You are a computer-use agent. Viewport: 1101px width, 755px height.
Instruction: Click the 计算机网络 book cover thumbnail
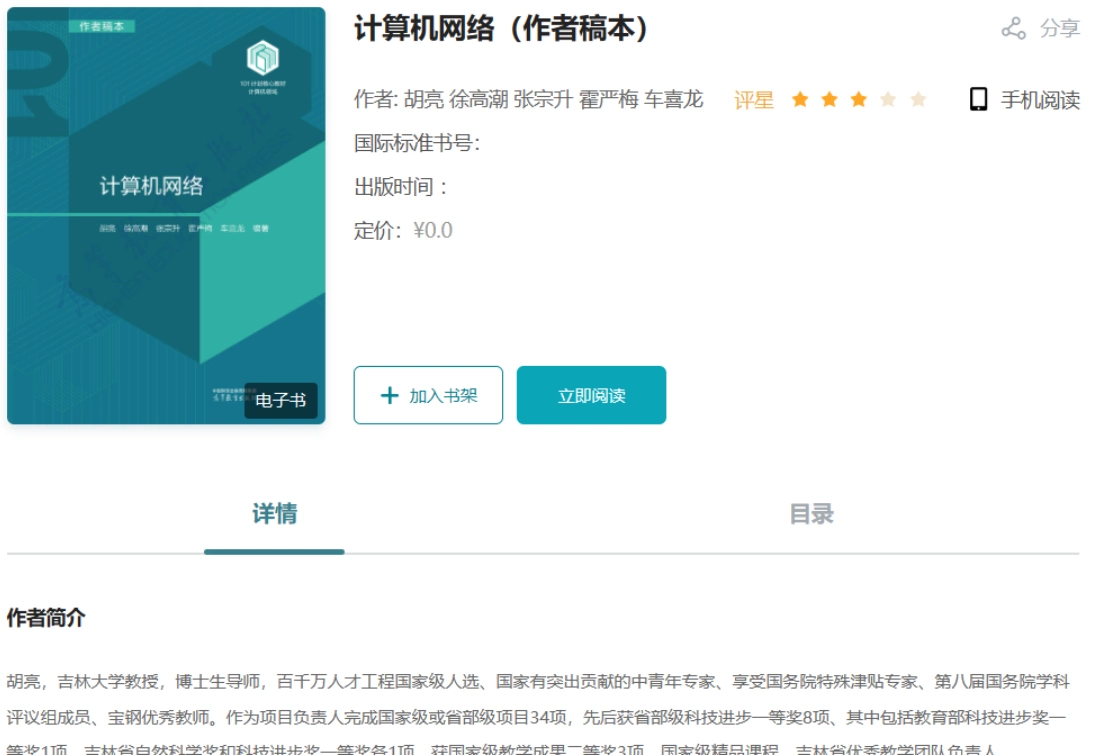166,216
